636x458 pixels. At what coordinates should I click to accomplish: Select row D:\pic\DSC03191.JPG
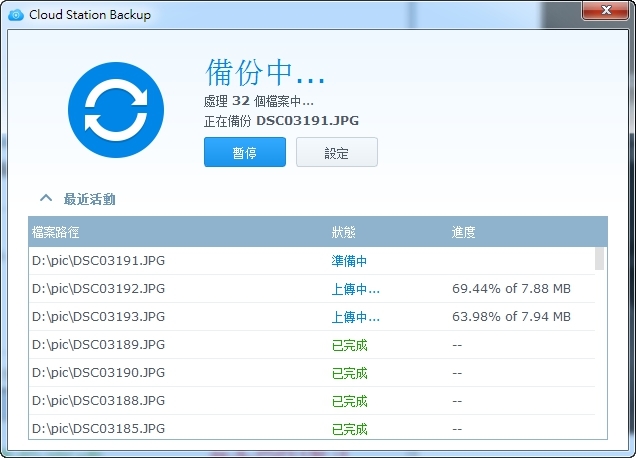(x=312, y=260)
